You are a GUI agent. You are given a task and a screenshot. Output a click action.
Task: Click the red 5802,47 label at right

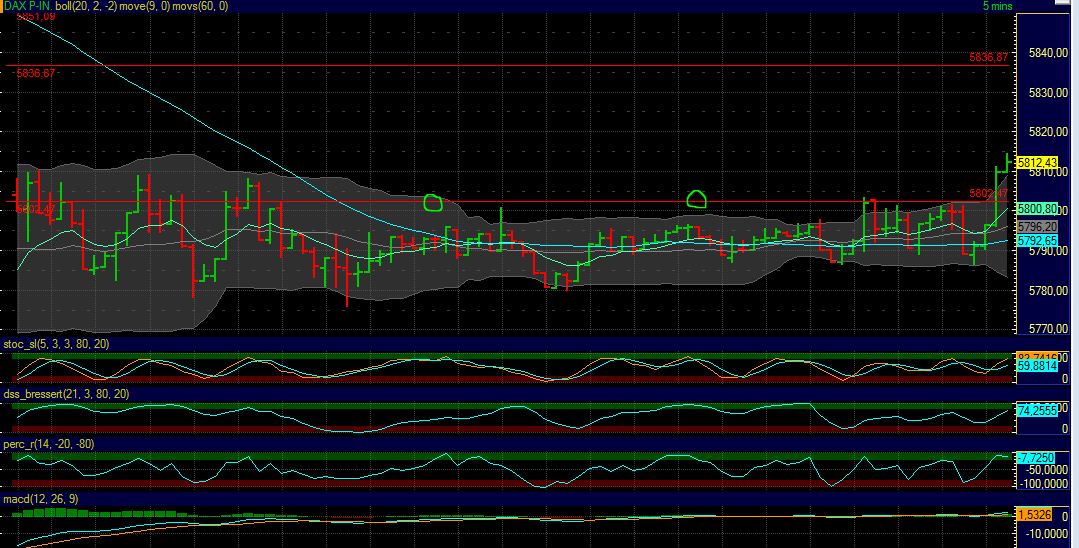pos(987,193)
